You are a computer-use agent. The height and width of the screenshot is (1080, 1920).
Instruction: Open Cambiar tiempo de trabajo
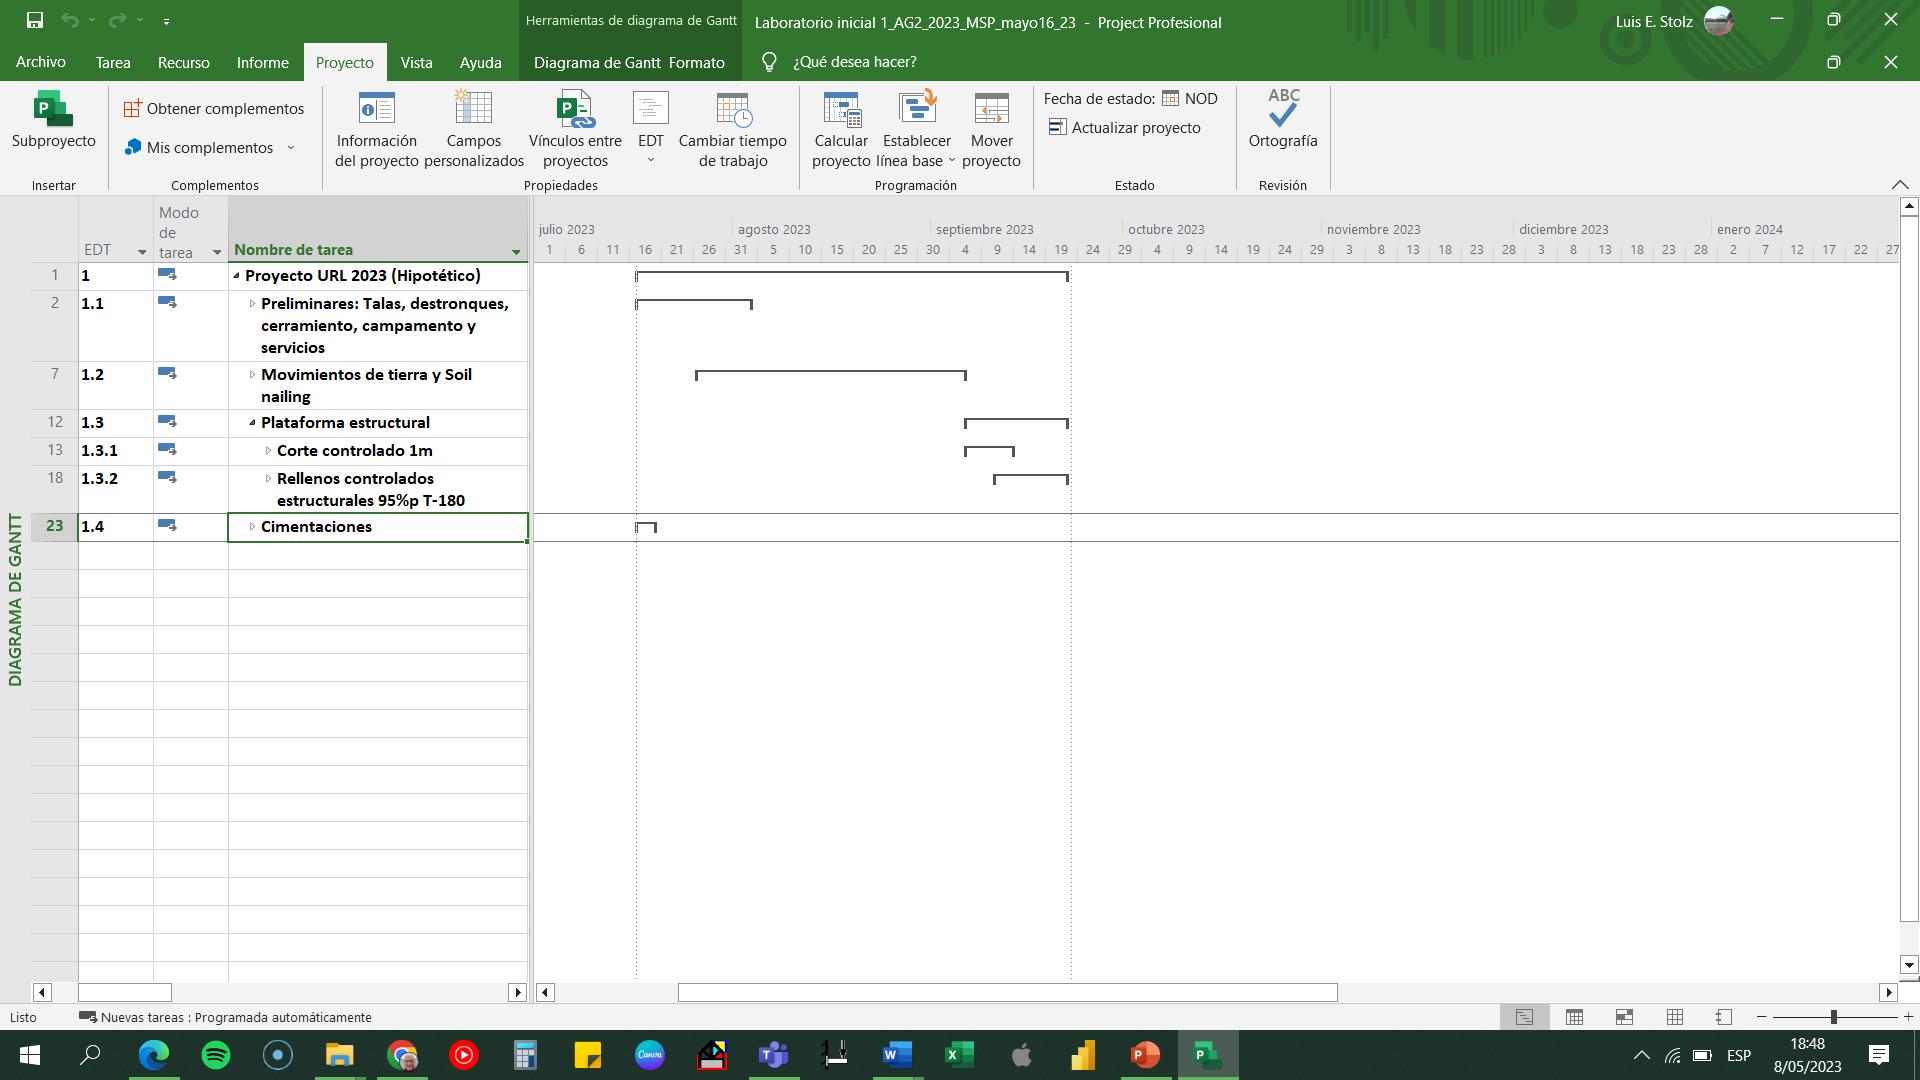tap(732, 110)
